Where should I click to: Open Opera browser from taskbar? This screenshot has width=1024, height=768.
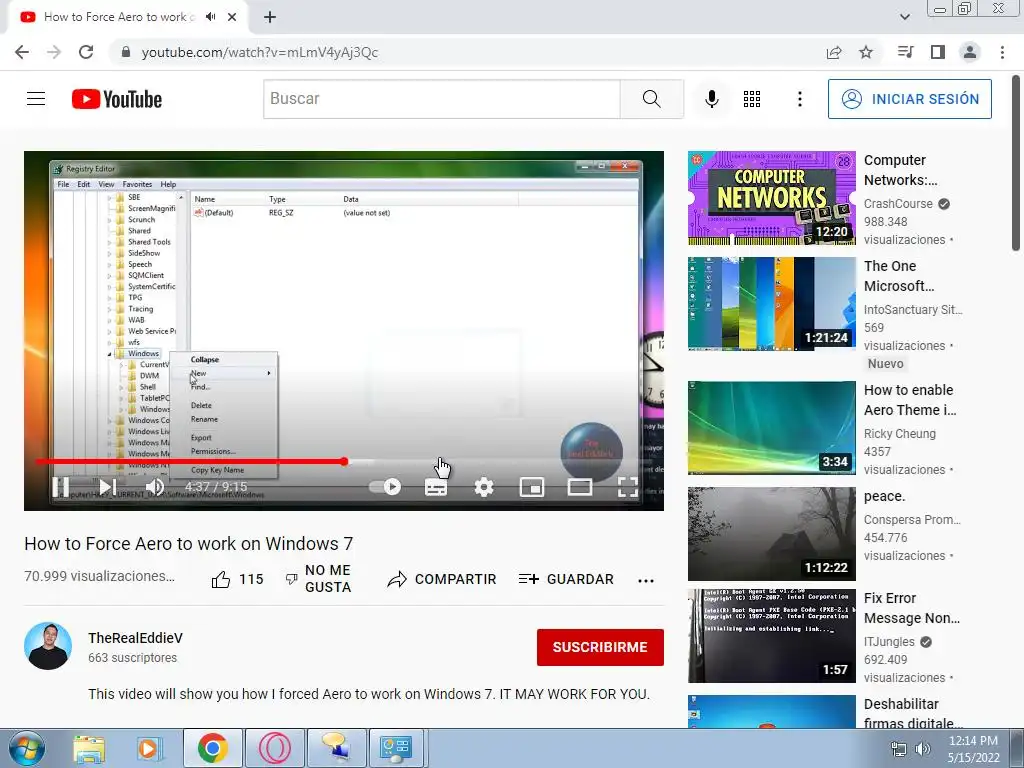click(x=275, y=748)
